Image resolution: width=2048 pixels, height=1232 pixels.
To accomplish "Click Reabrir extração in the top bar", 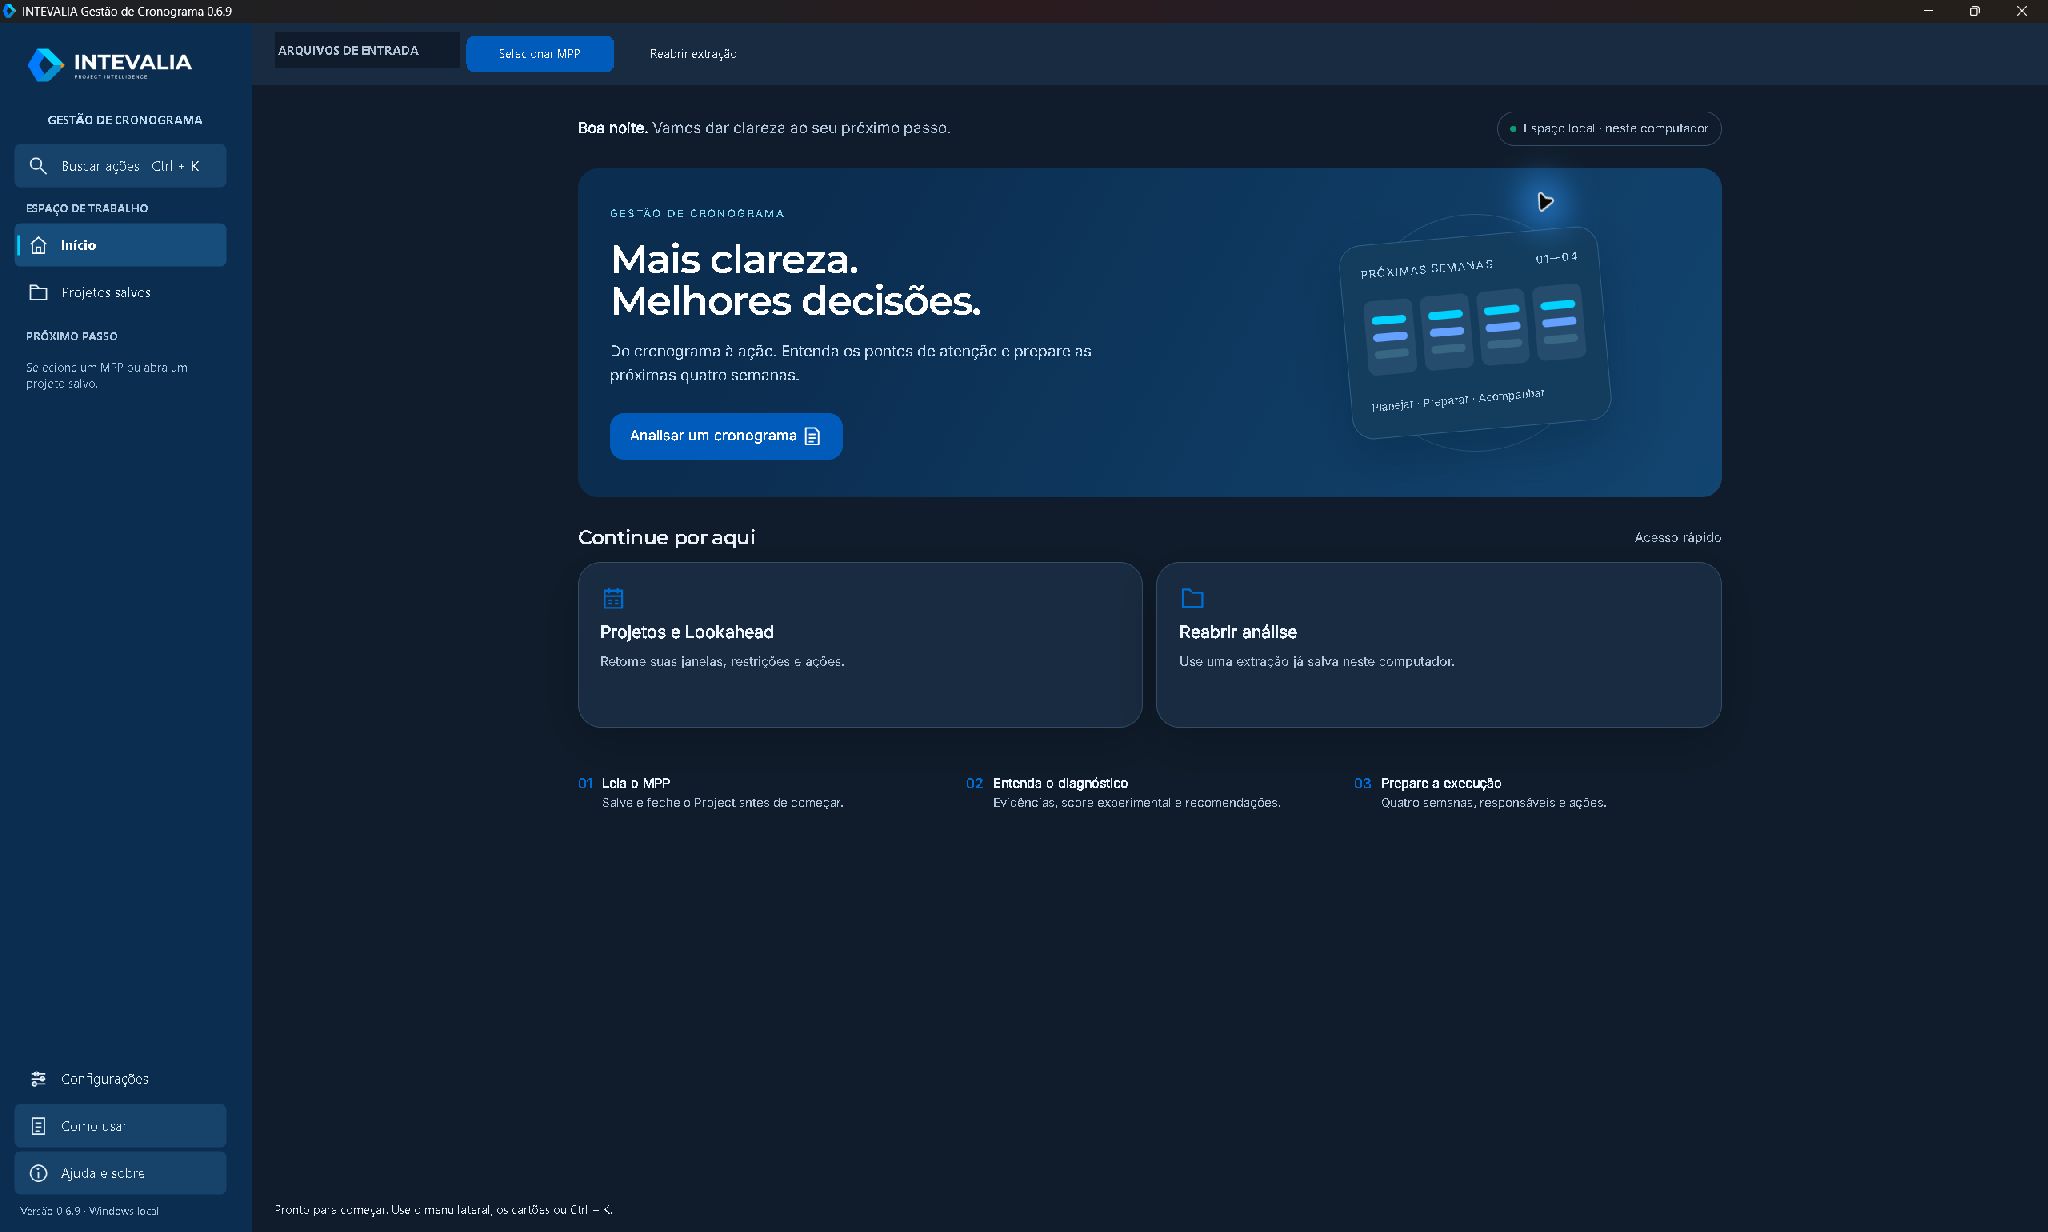I will click(x=693, y=53).
